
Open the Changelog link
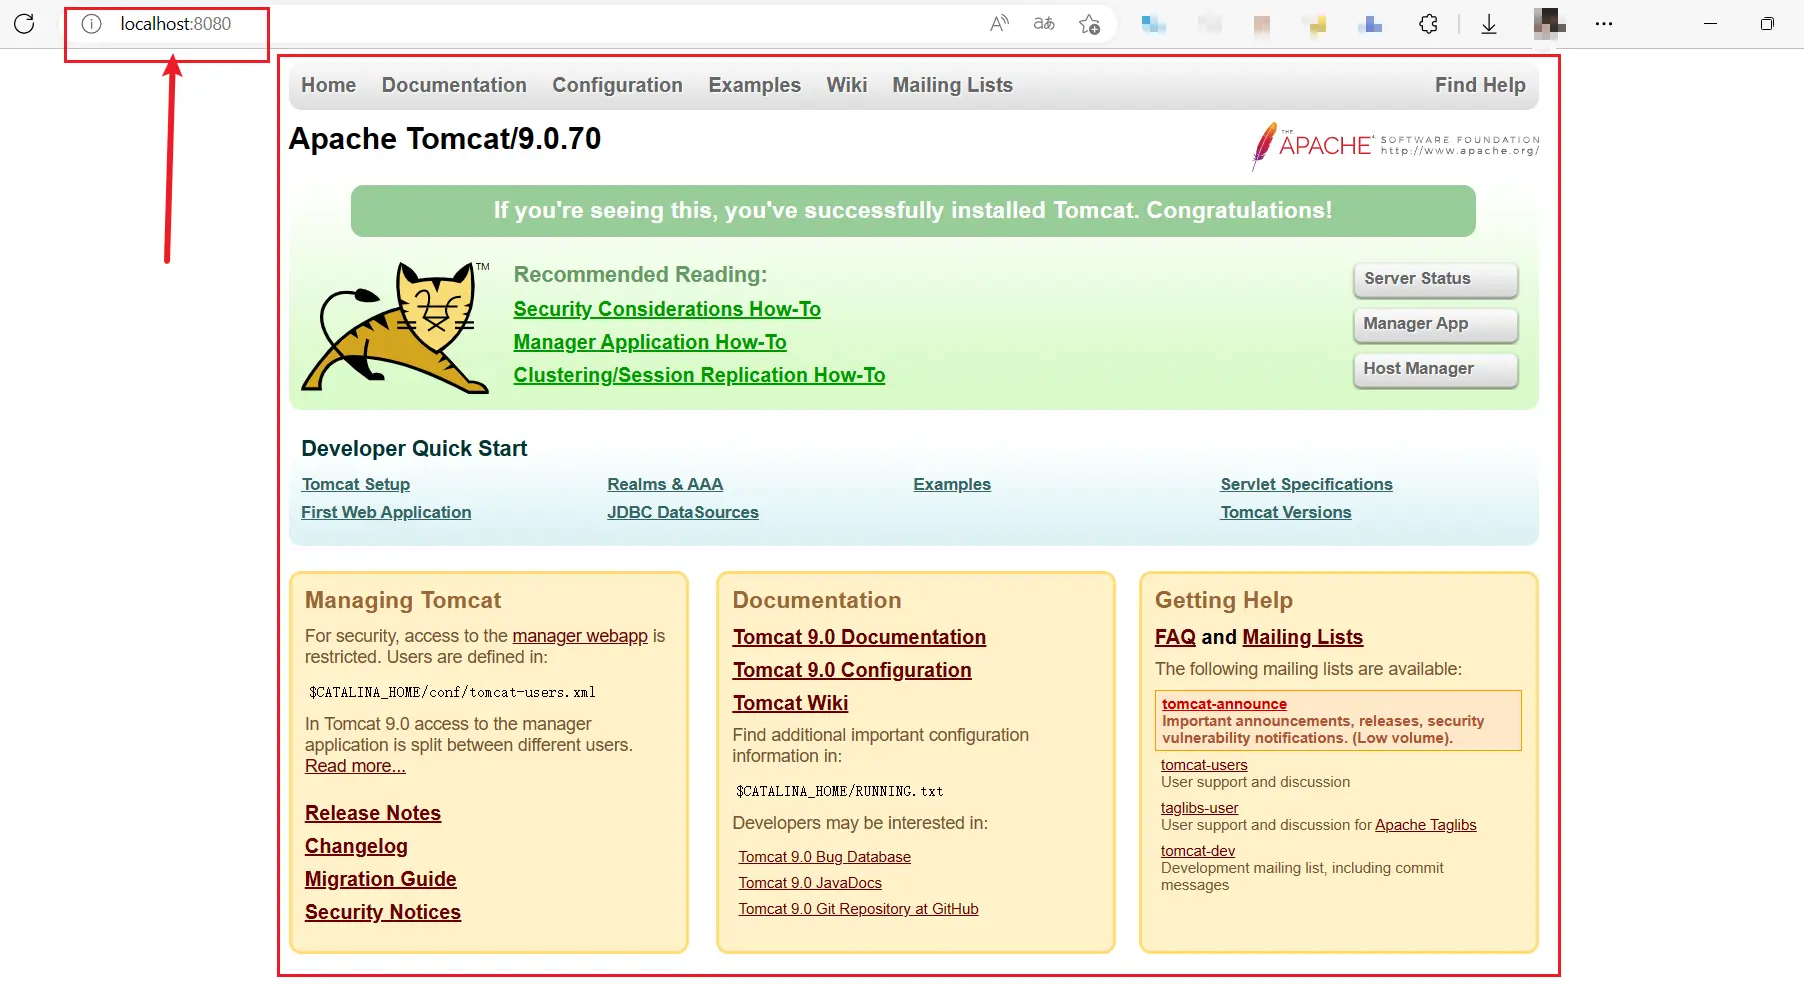[356, 846]
